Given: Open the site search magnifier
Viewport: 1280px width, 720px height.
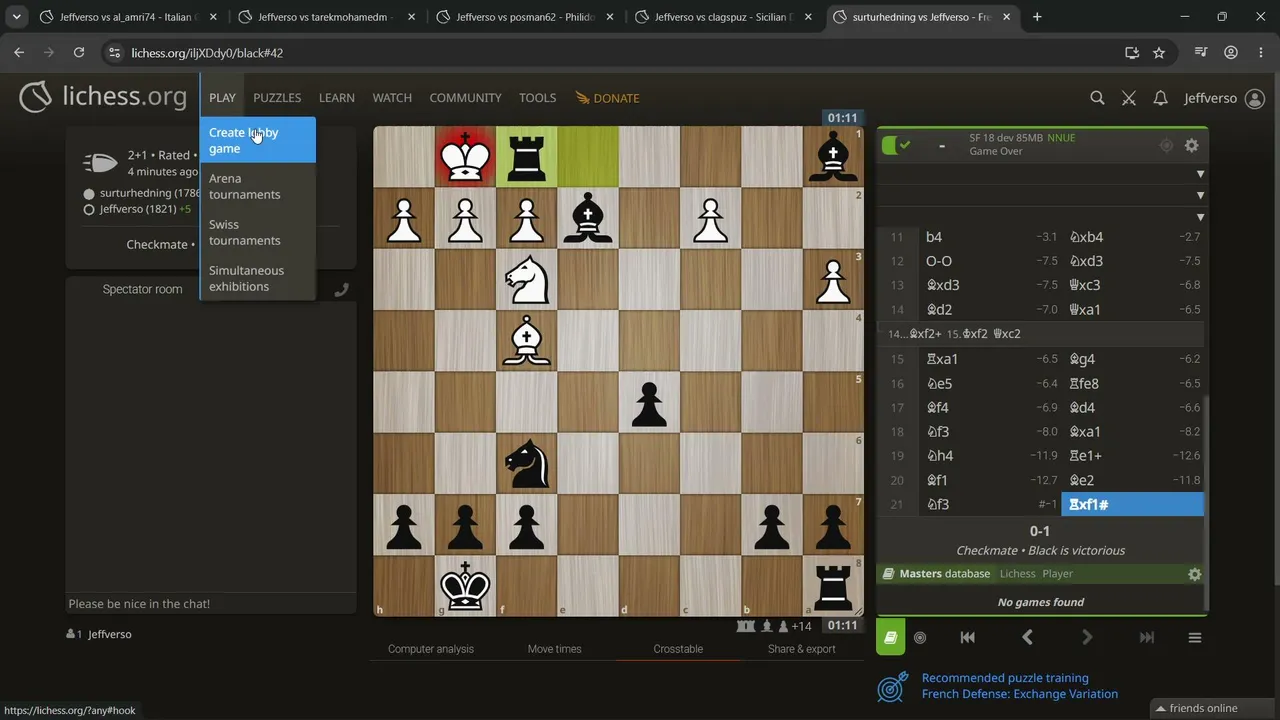Looking at the screenshot, I should [x=1097, y=98].
